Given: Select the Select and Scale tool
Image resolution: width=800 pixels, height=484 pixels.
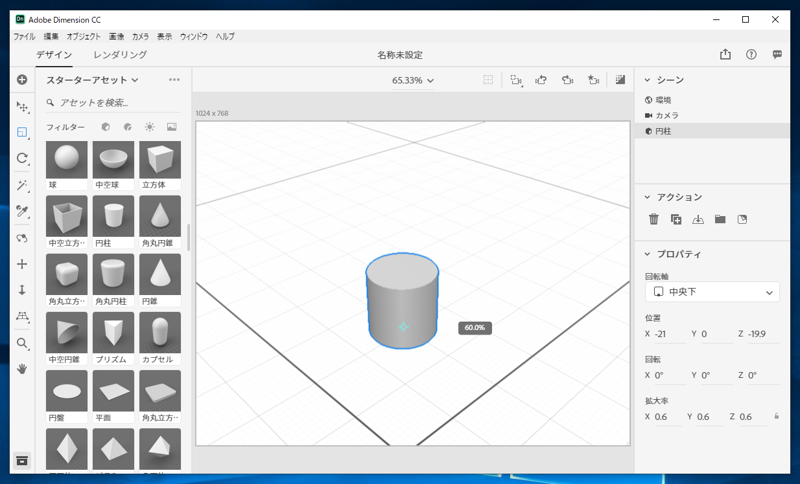Looking at the screenshot, I should 22,133.
